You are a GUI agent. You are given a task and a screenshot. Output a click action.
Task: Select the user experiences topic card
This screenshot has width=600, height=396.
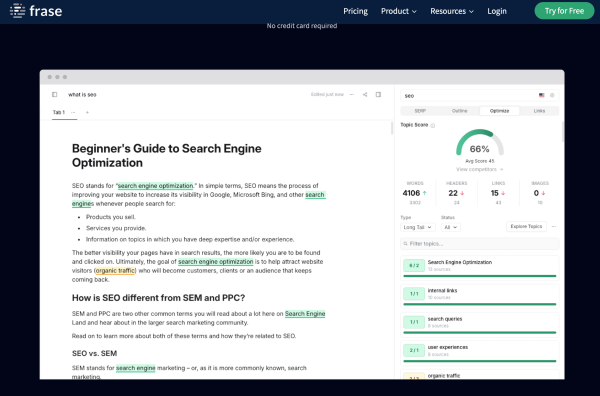click(x=480, y=352)
